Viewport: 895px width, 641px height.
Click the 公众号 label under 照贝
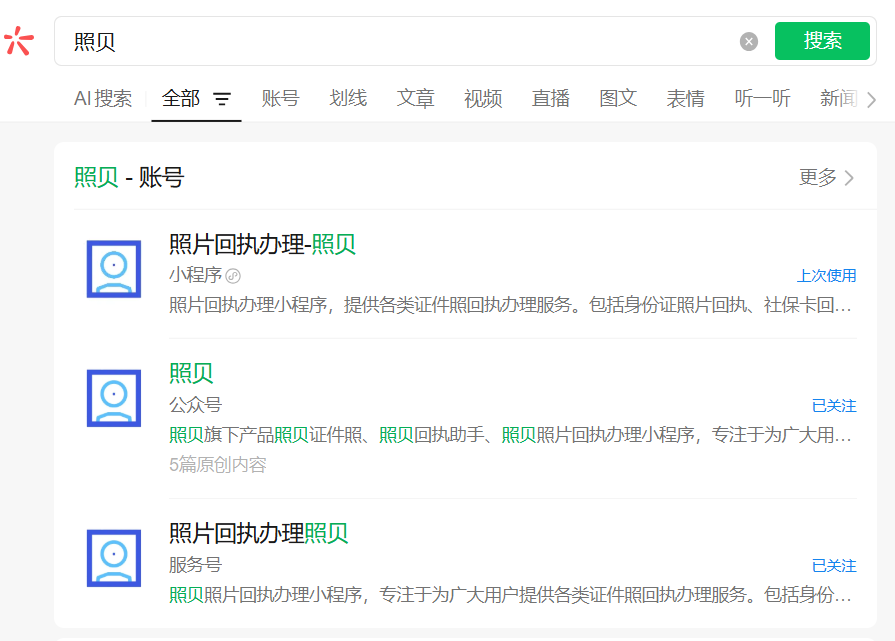(x=195, y=405)
